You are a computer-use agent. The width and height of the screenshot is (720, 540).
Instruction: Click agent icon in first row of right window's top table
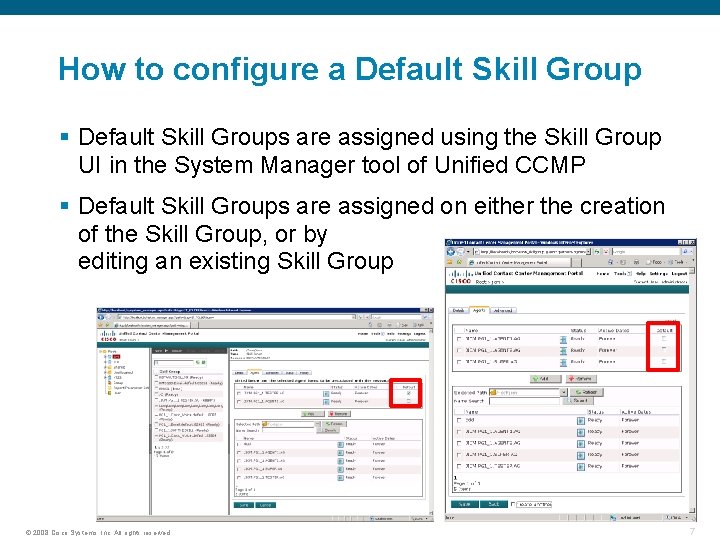coord(563,340)
